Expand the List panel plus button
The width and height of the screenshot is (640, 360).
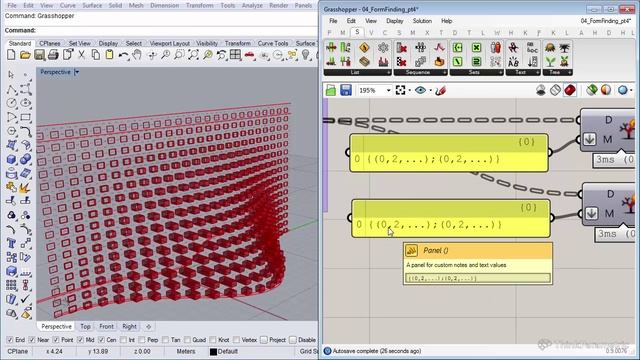[388, 72]
